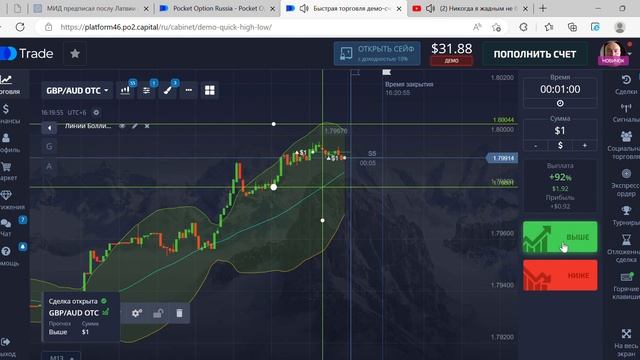The width and height of the screenshot is (640, 360).
Task: Switch to multi-chart grid layout
Action: [210, 90]
